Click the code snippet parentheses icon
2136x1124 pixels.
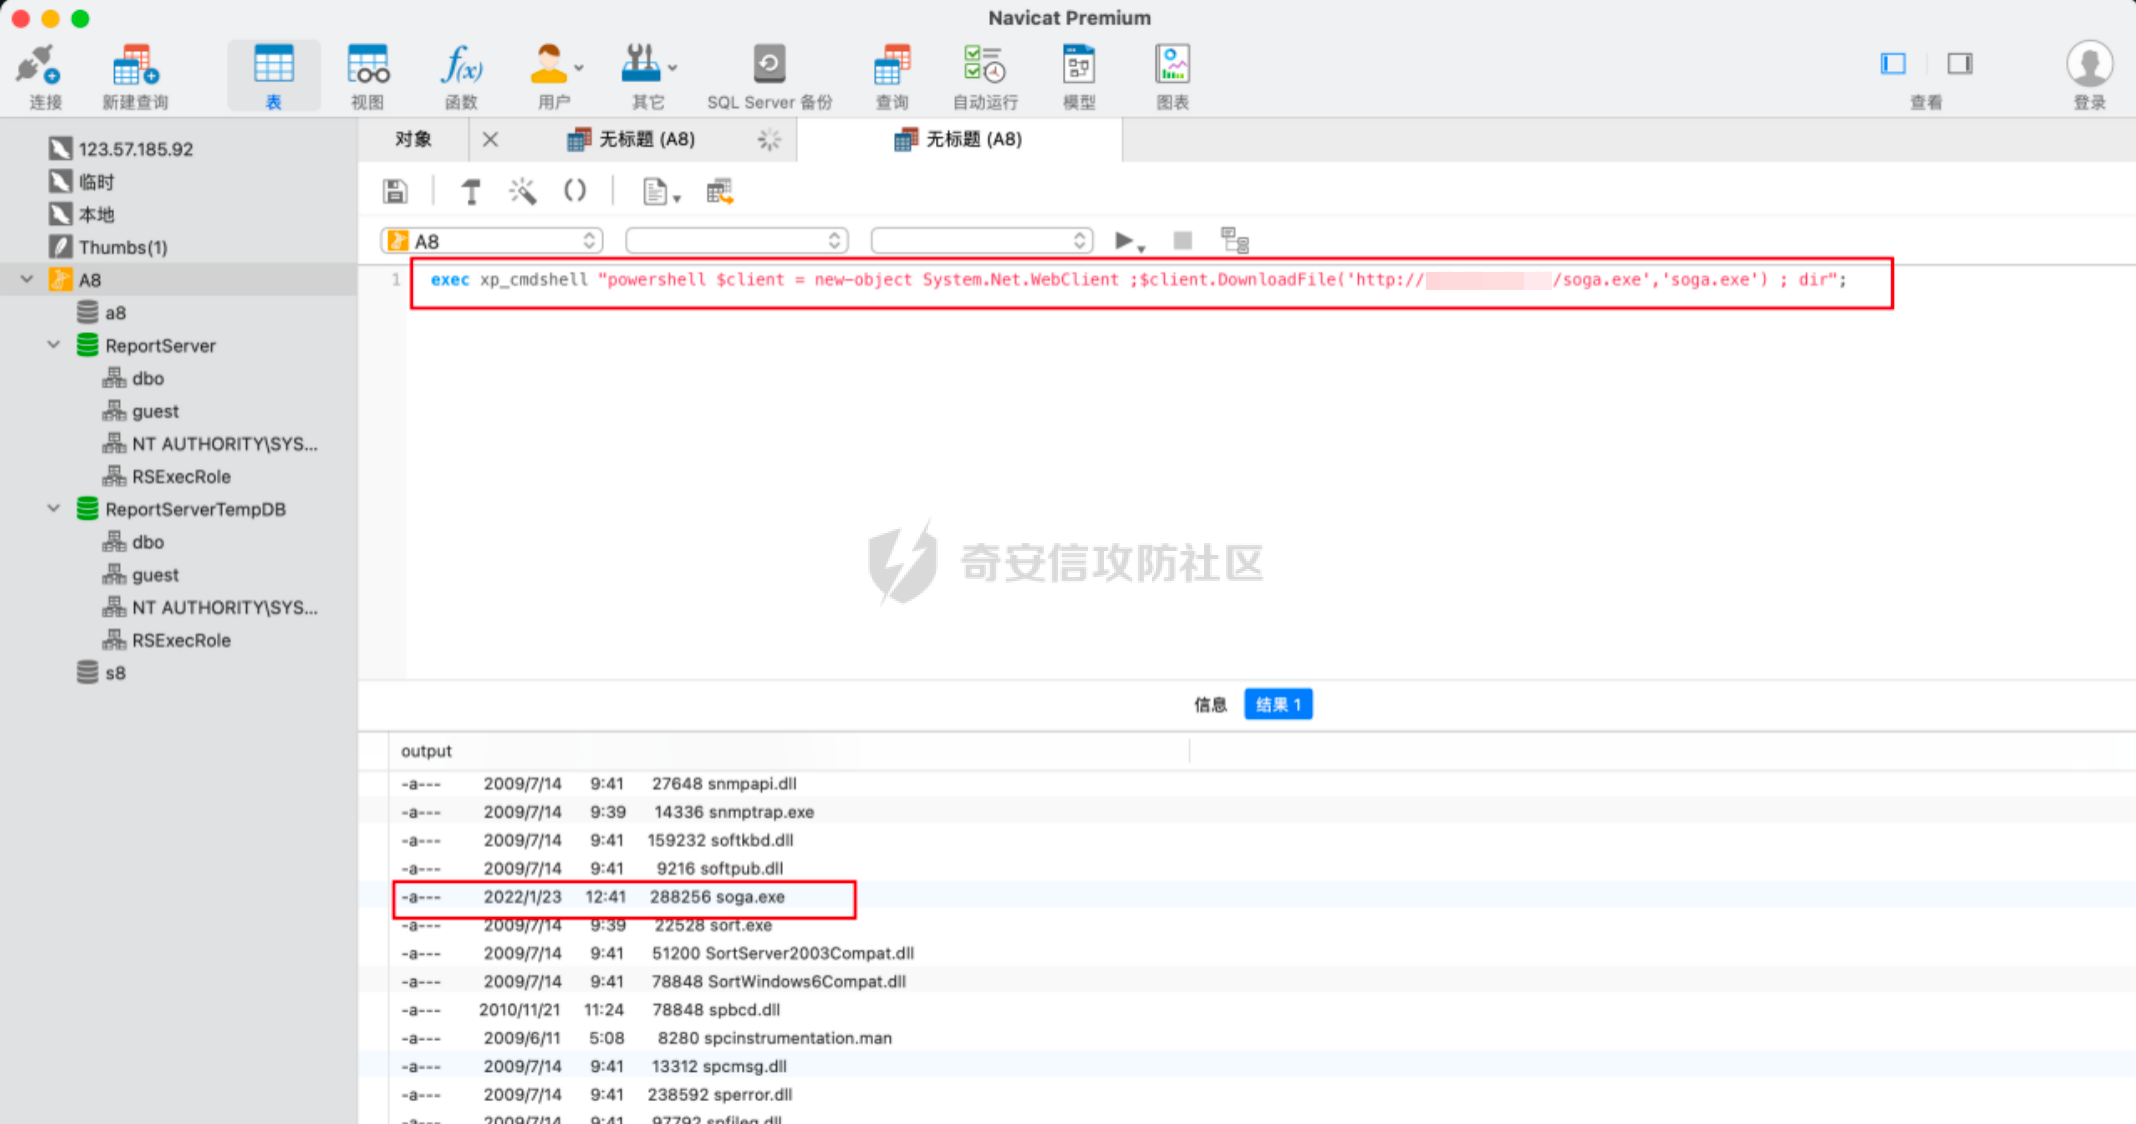[575, 191]
